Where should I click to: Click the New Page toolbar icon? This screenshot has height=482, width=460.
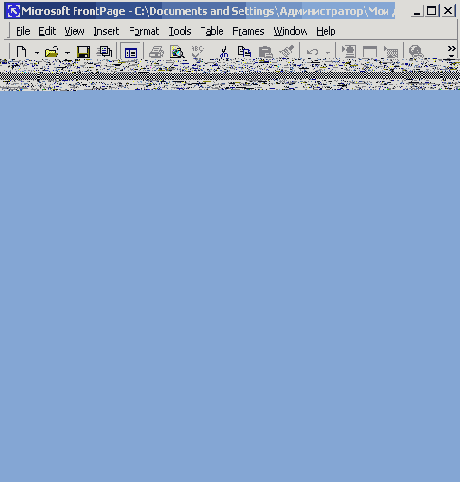[22, 52]
